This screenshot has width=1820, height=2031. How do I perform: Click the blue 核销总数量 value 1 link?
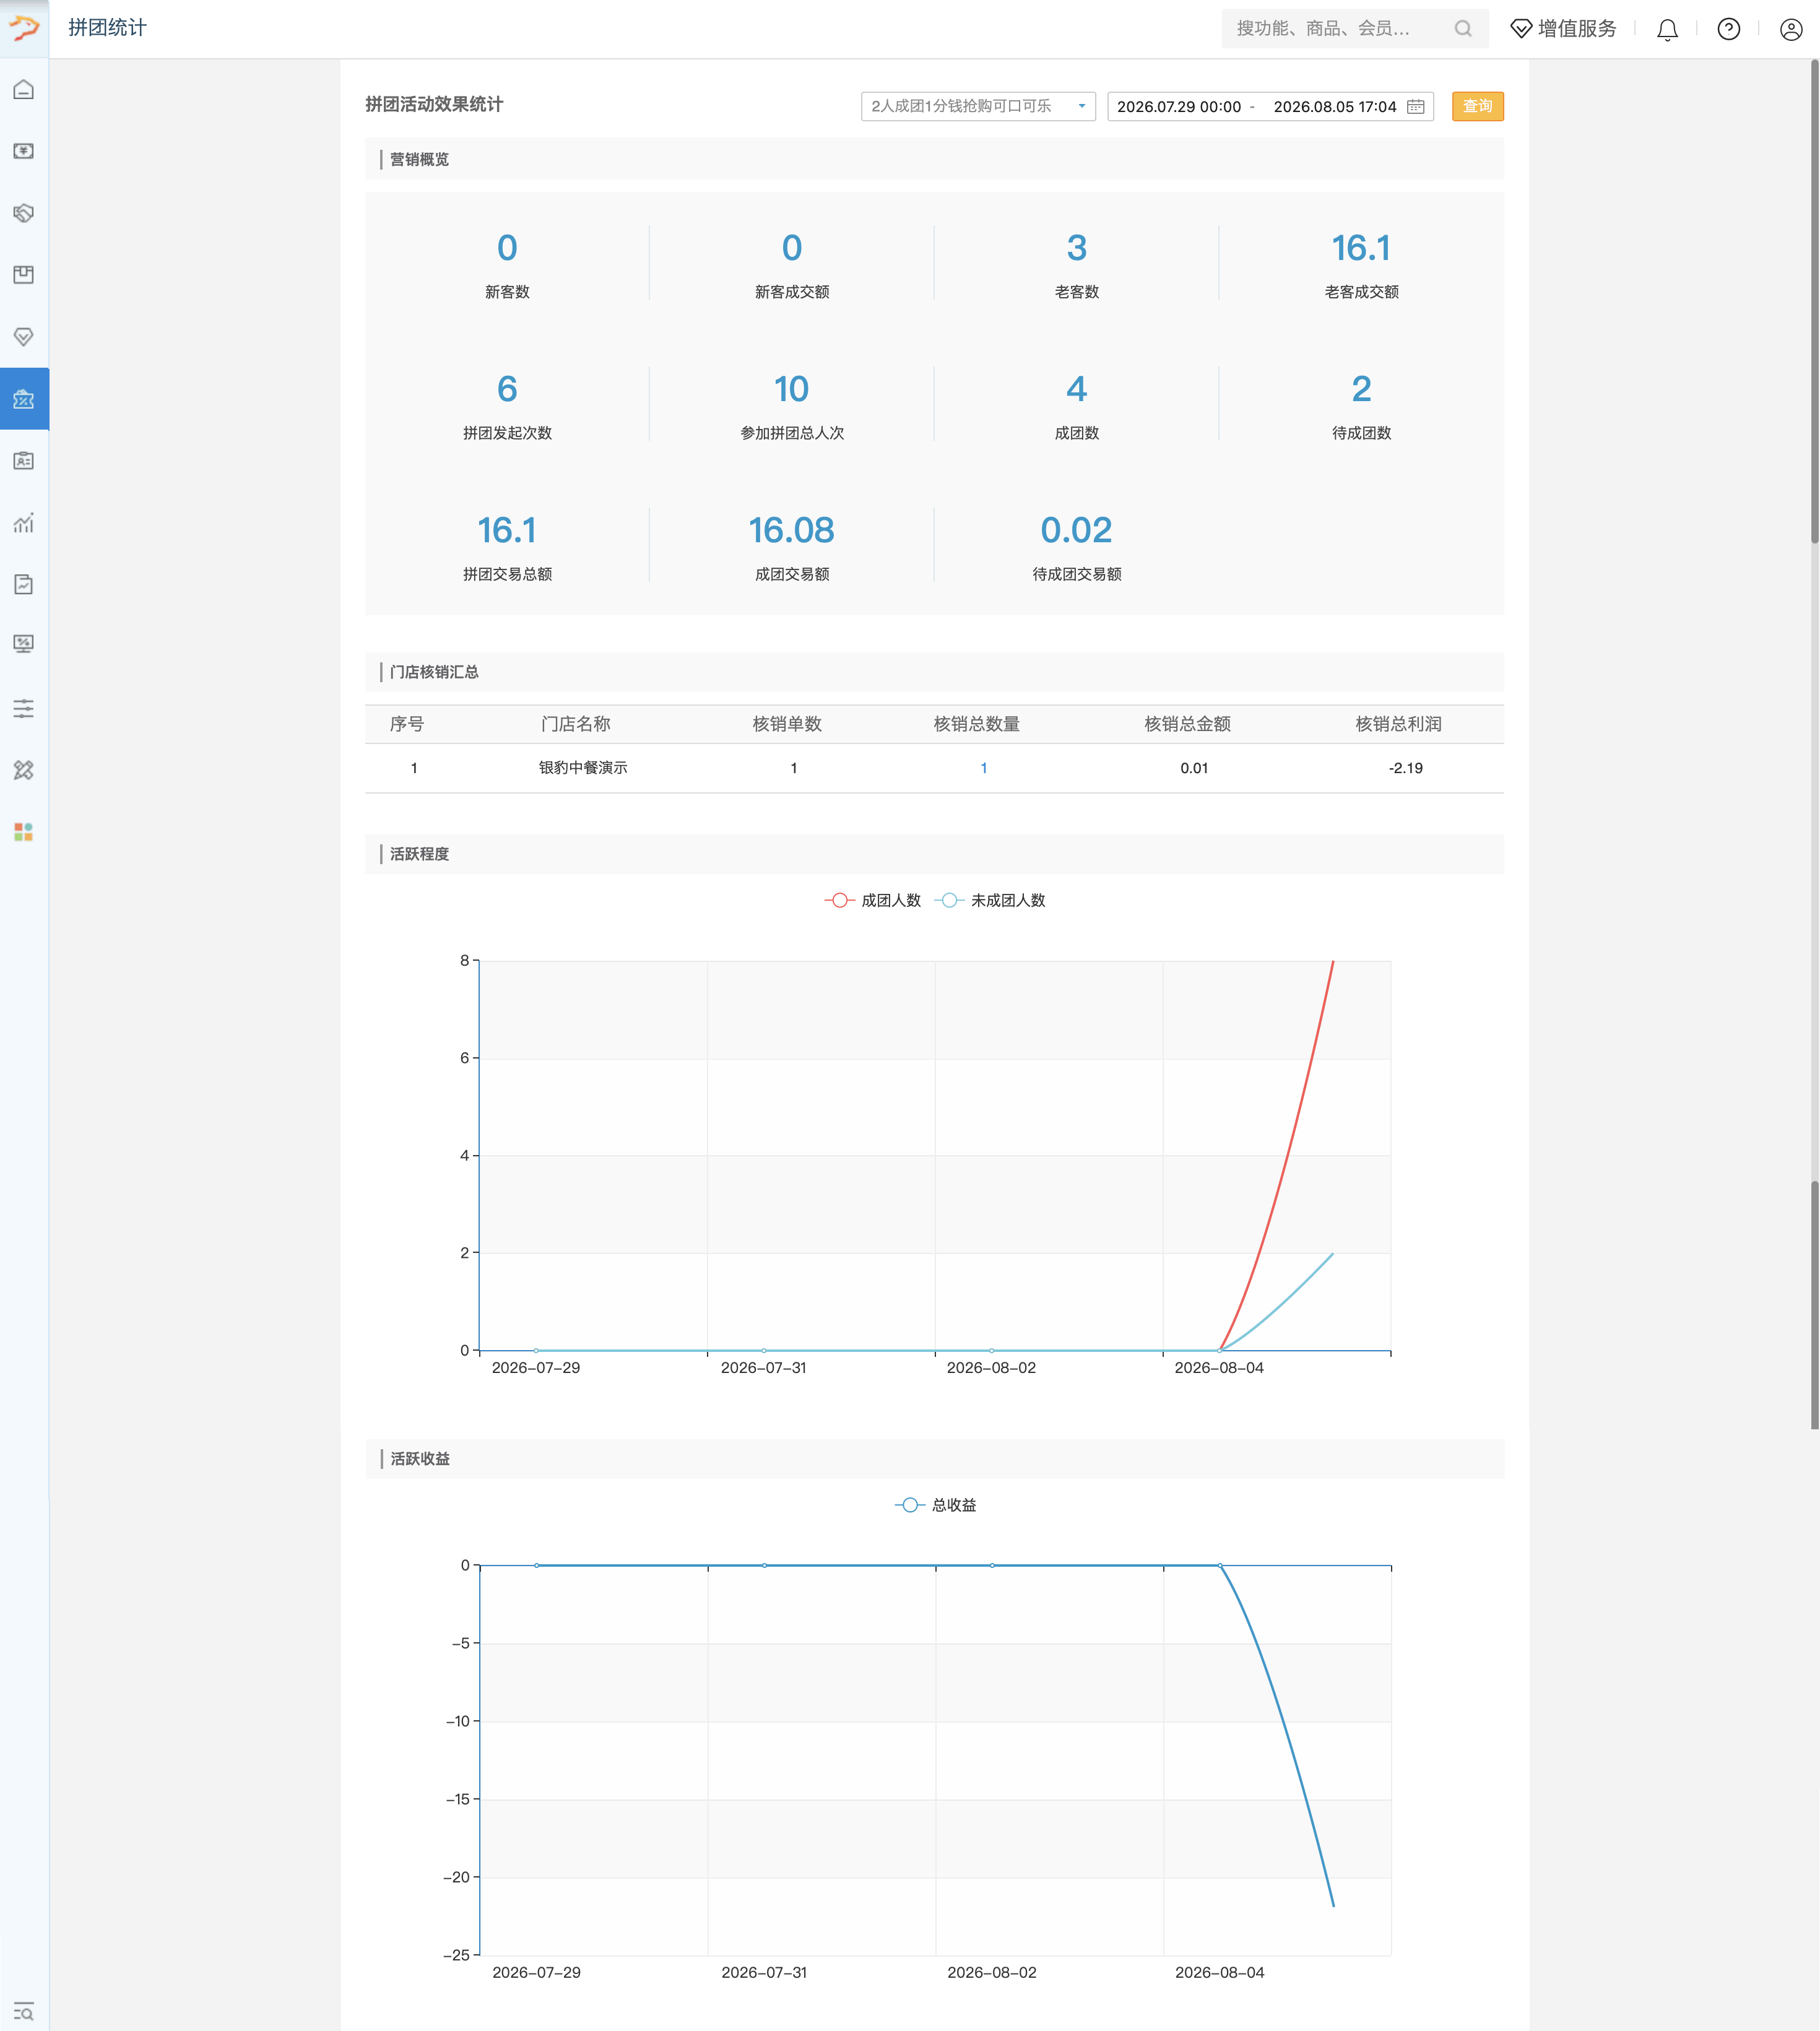[984, 768]
